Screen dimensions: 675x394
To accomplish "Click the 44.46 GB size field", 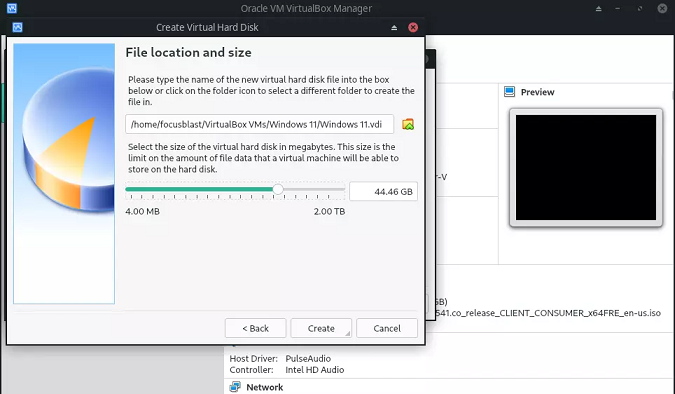I will 384,192.
